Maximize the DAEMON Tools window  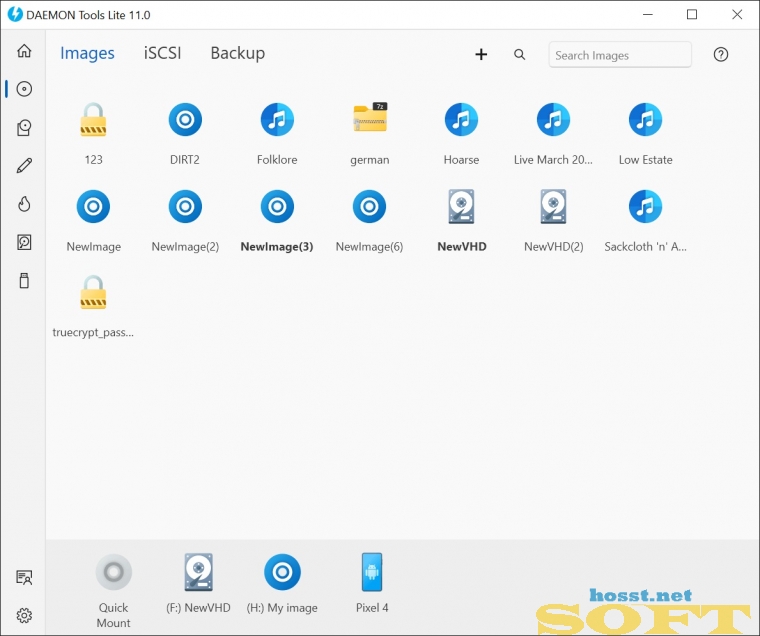click(x=692, y=15)
